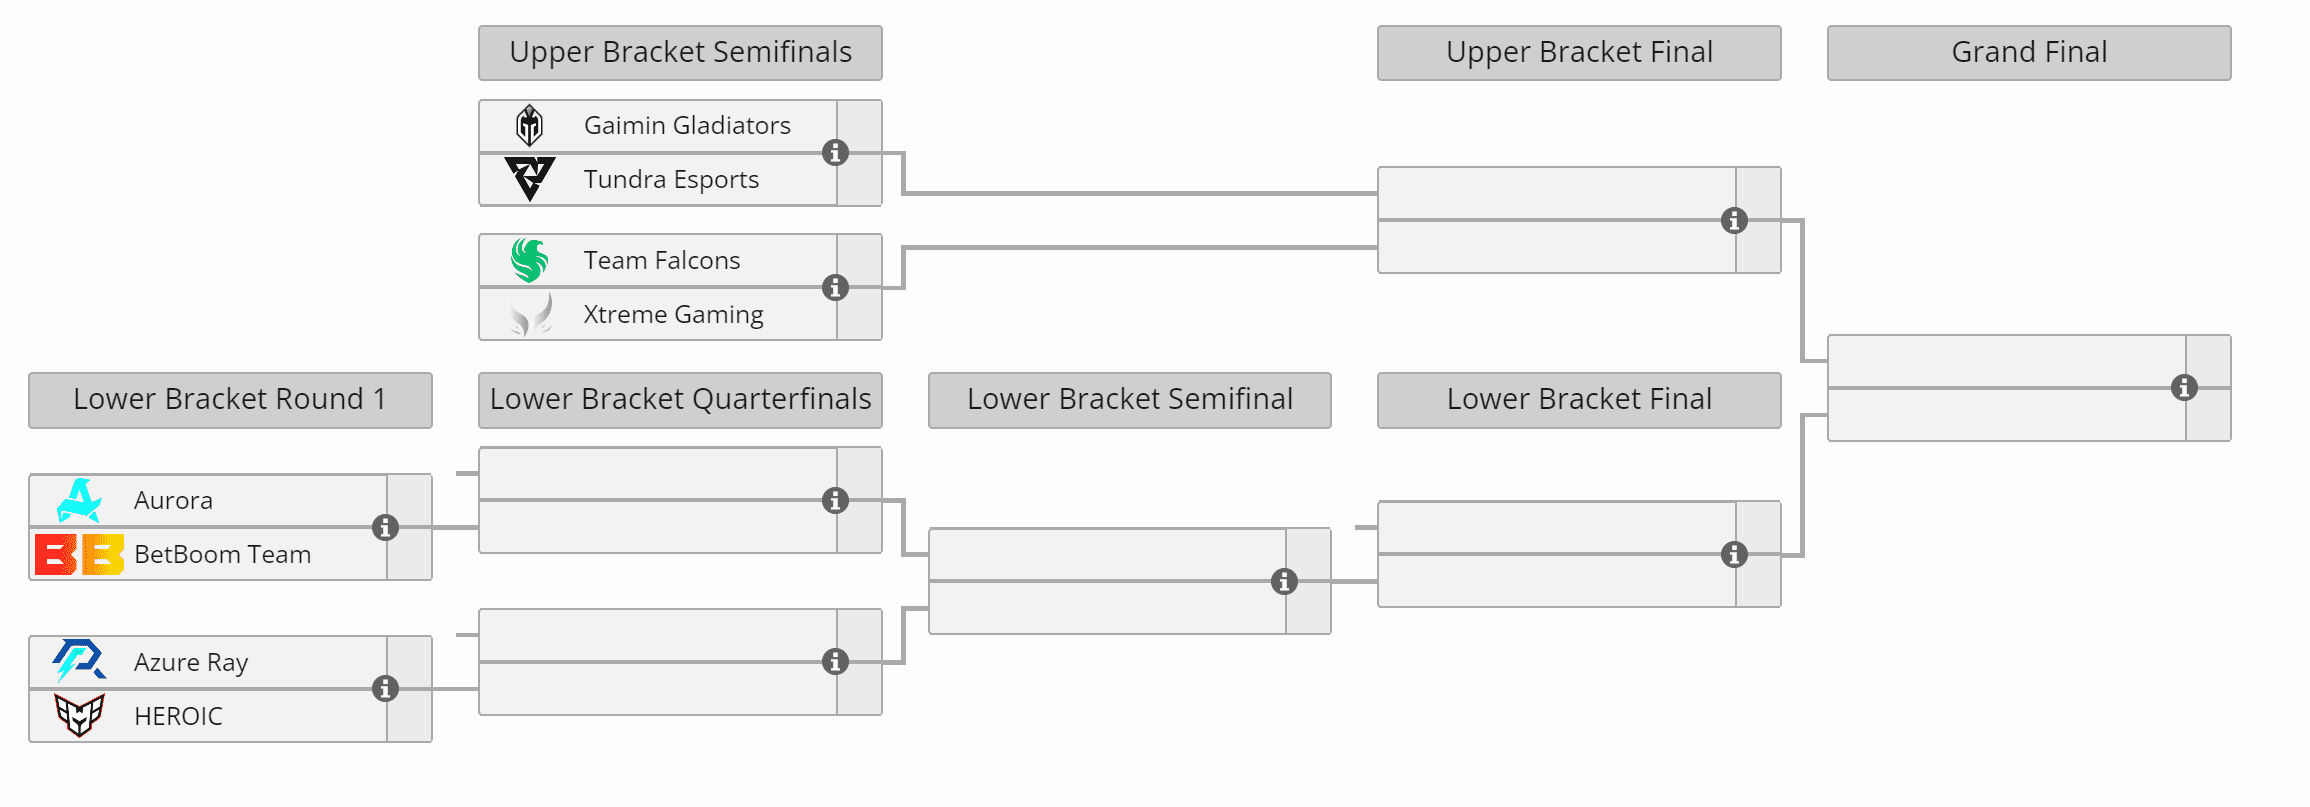Viewport: 2310px width, 807px height.
Task: Click the Team Falcons green logo
Action: coord(529,260)
